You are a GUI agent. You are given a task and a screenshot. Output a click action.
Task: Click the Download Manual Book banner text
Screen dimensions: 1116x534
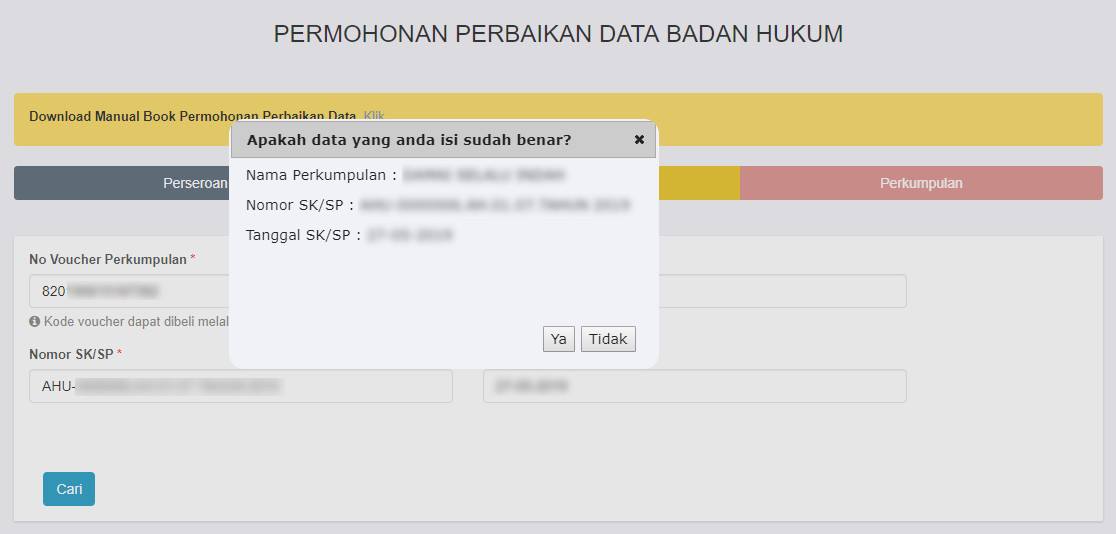pos(192,116)
